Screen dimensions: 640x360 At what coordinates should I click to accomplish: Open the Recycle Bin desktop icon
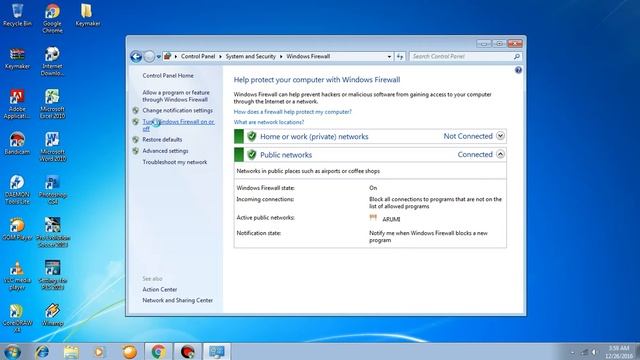click(x=17, y=15)
